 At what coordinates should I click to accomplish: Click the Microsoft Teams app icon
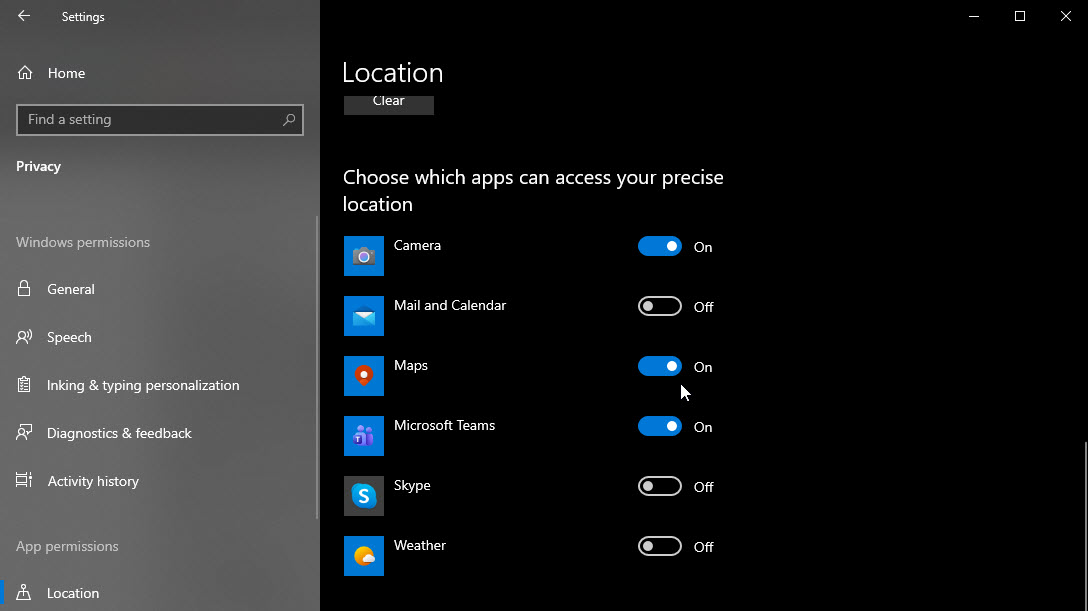(363, 436)
